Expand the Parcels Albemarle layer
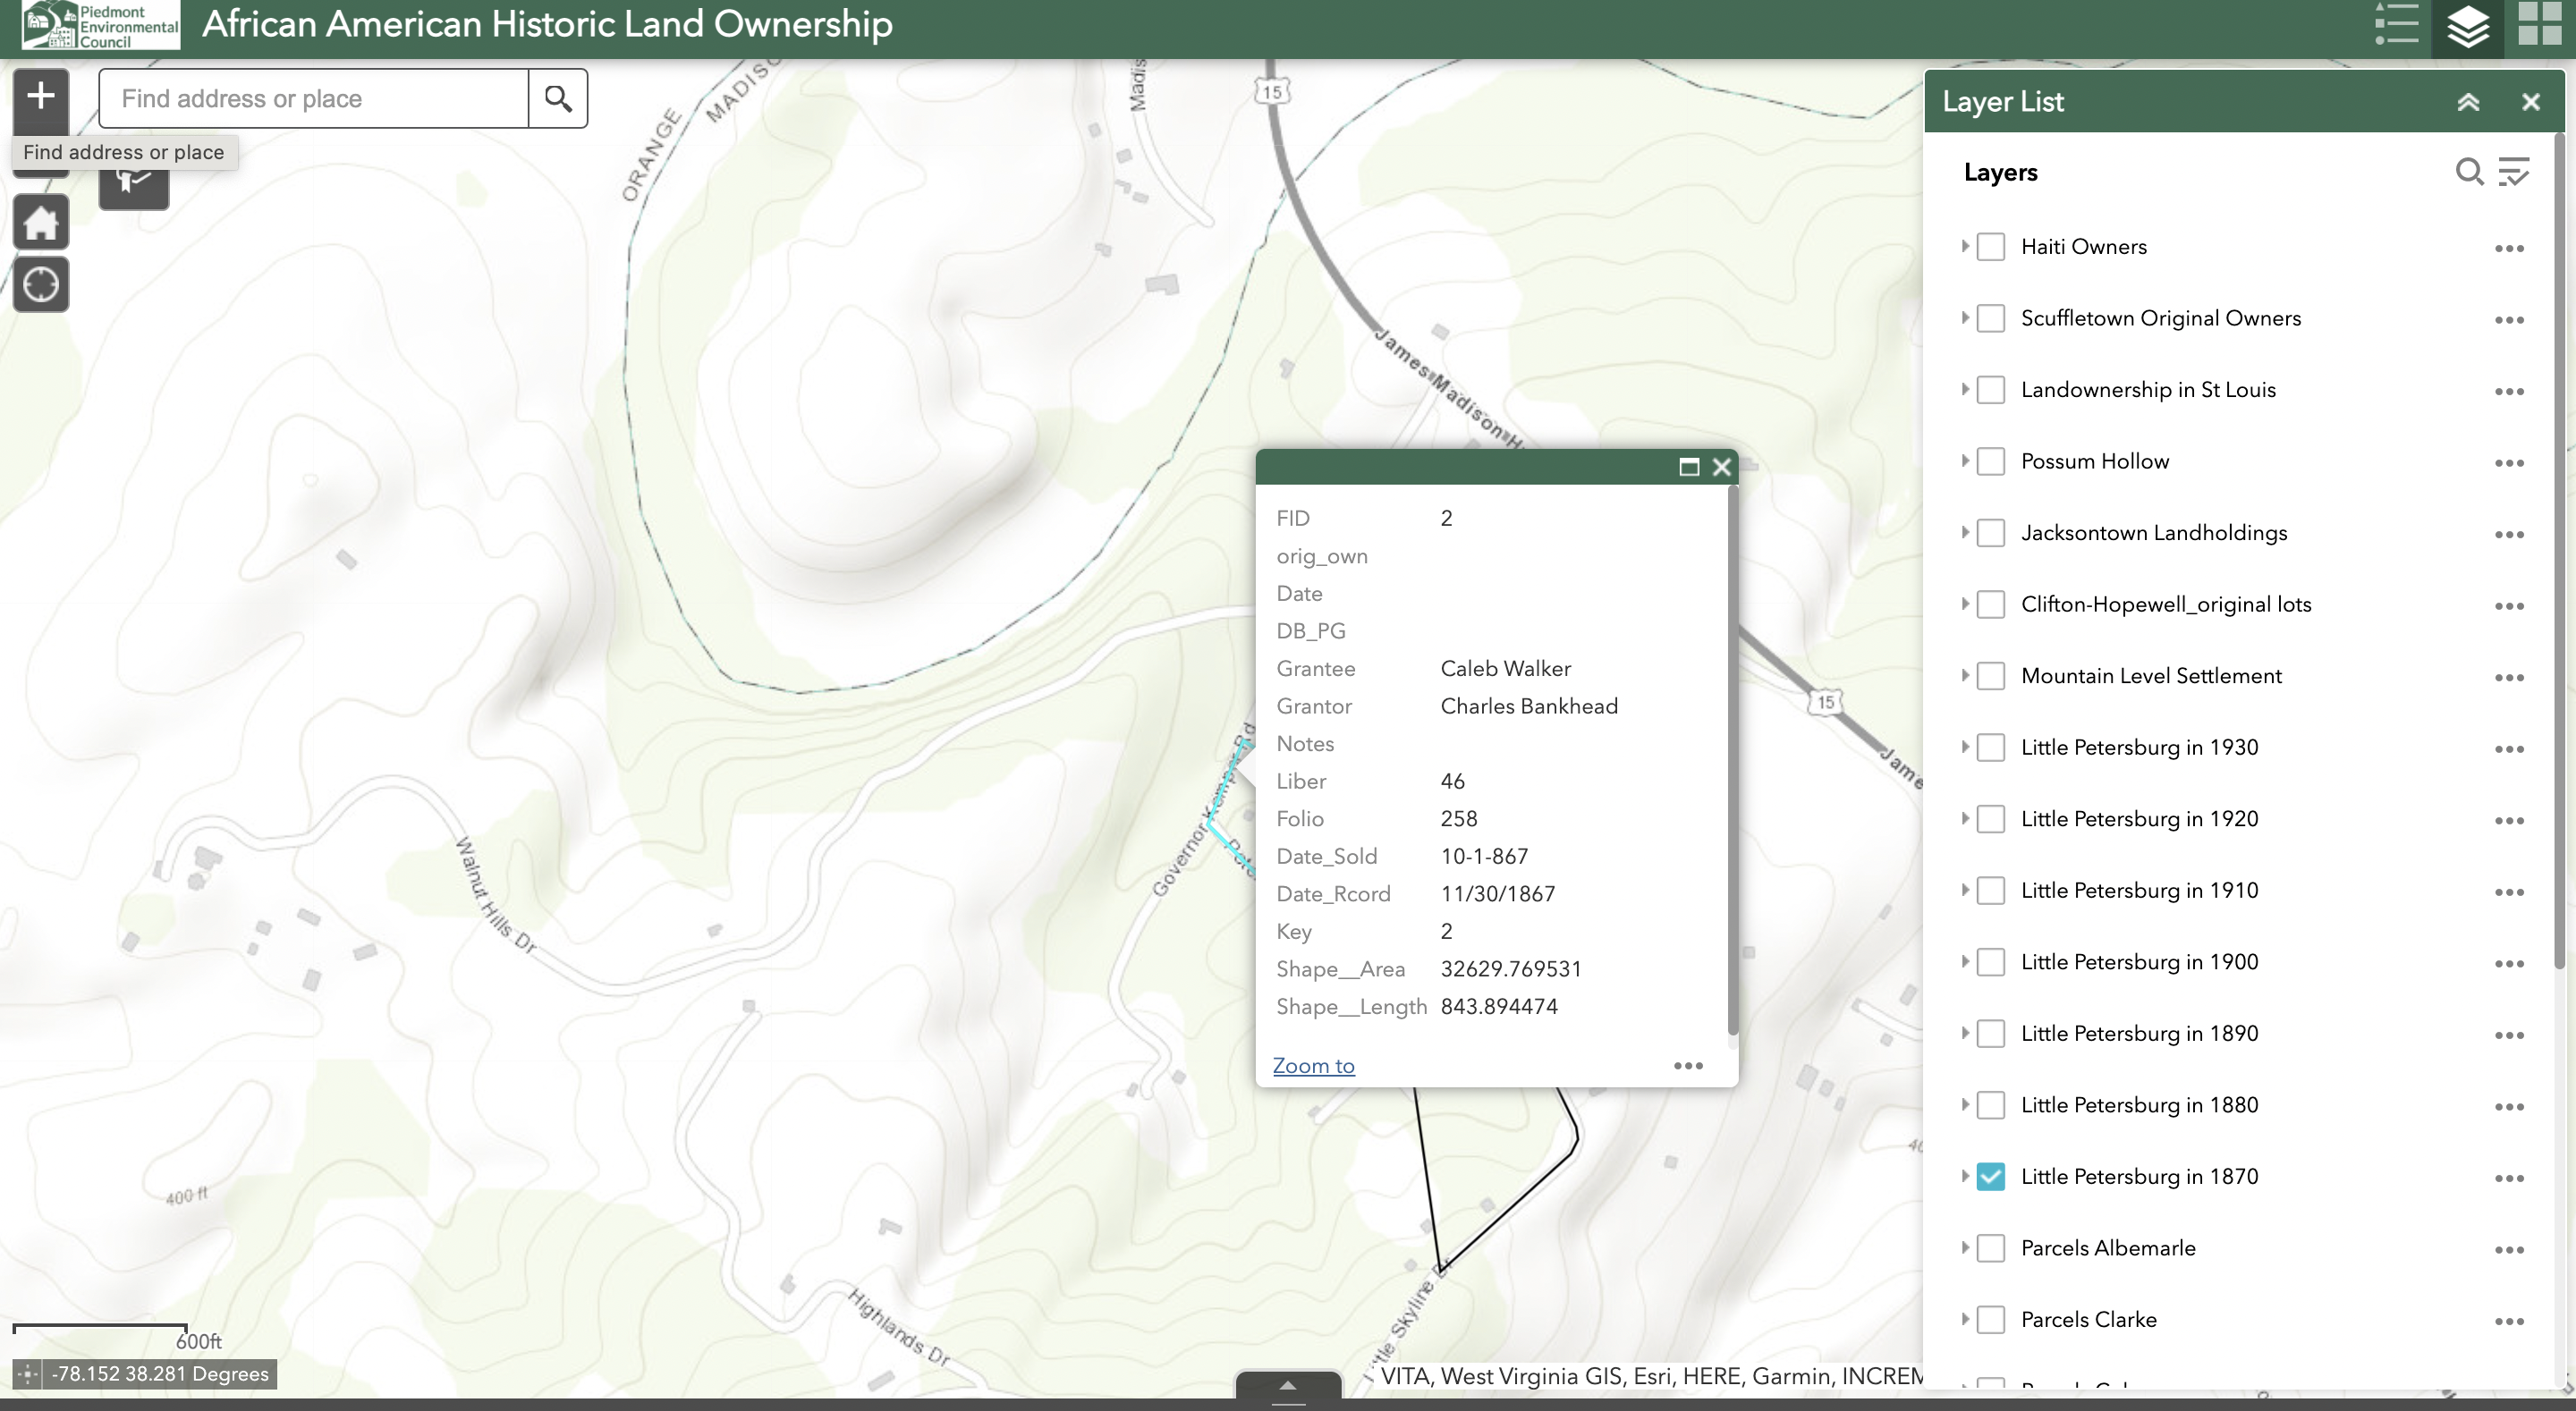Viewport: 2576px width, 1411px height. point(1964,1248)
